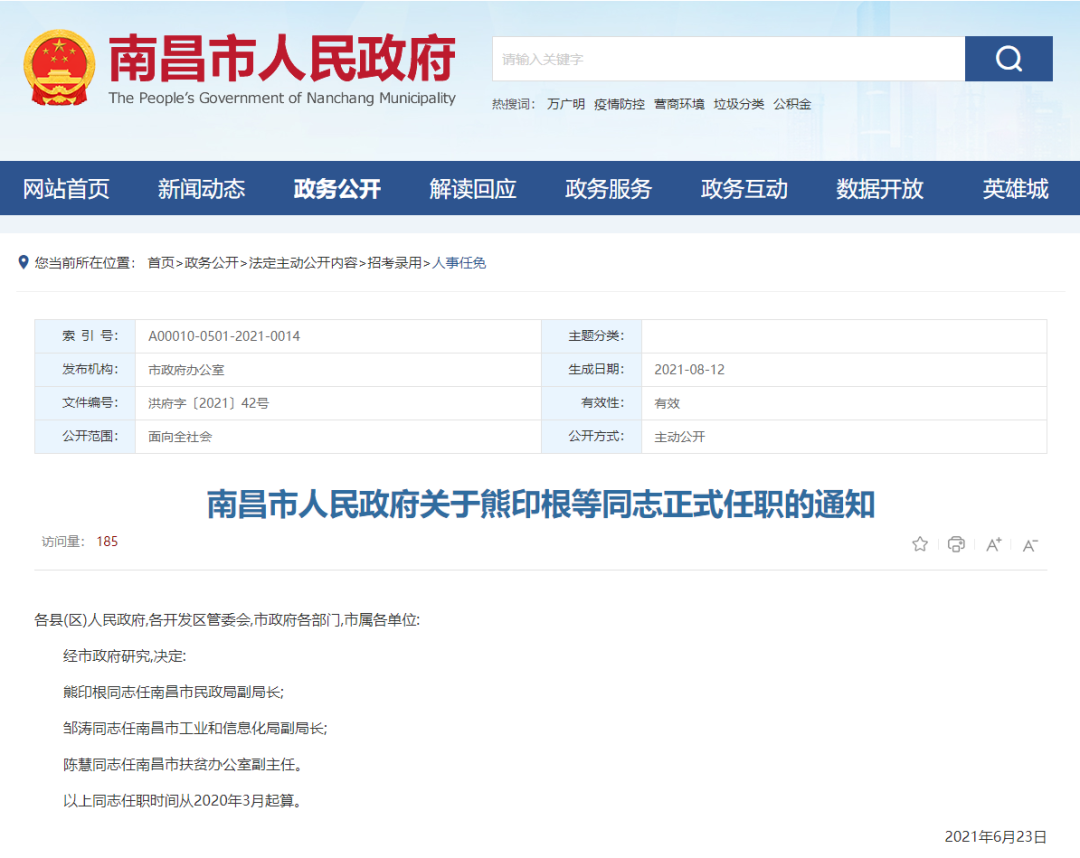Viewport: 1080px width, 858px height.
Task: Click document number 洪府字〔2021〕42号
Action: coord(209,404)
